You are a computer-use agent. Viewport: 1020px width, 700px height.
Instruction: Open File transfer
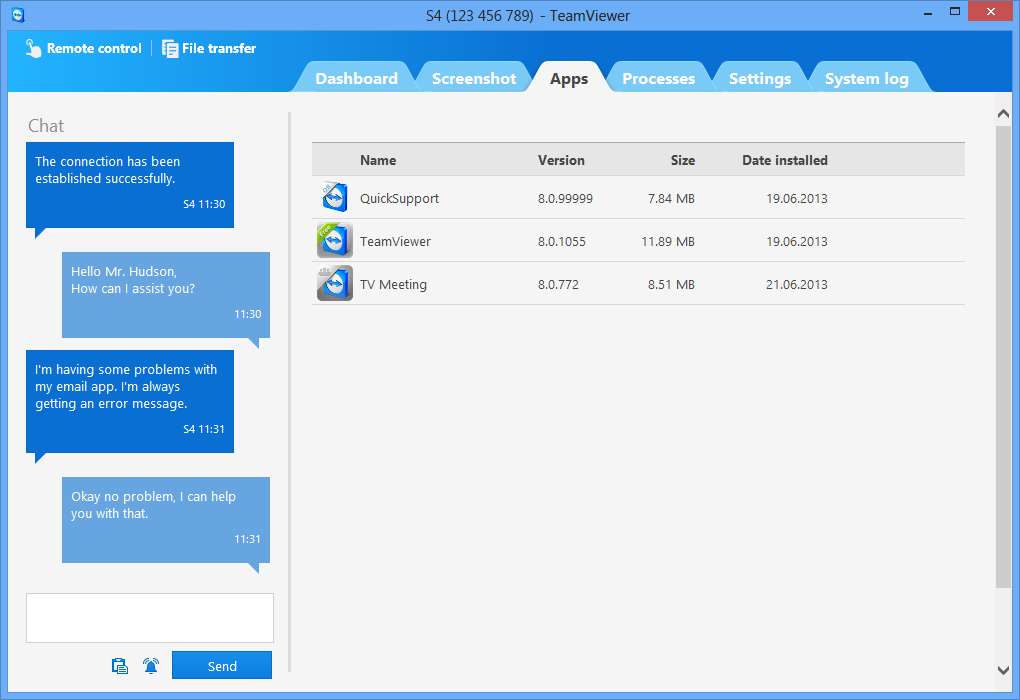pos(209,48)
